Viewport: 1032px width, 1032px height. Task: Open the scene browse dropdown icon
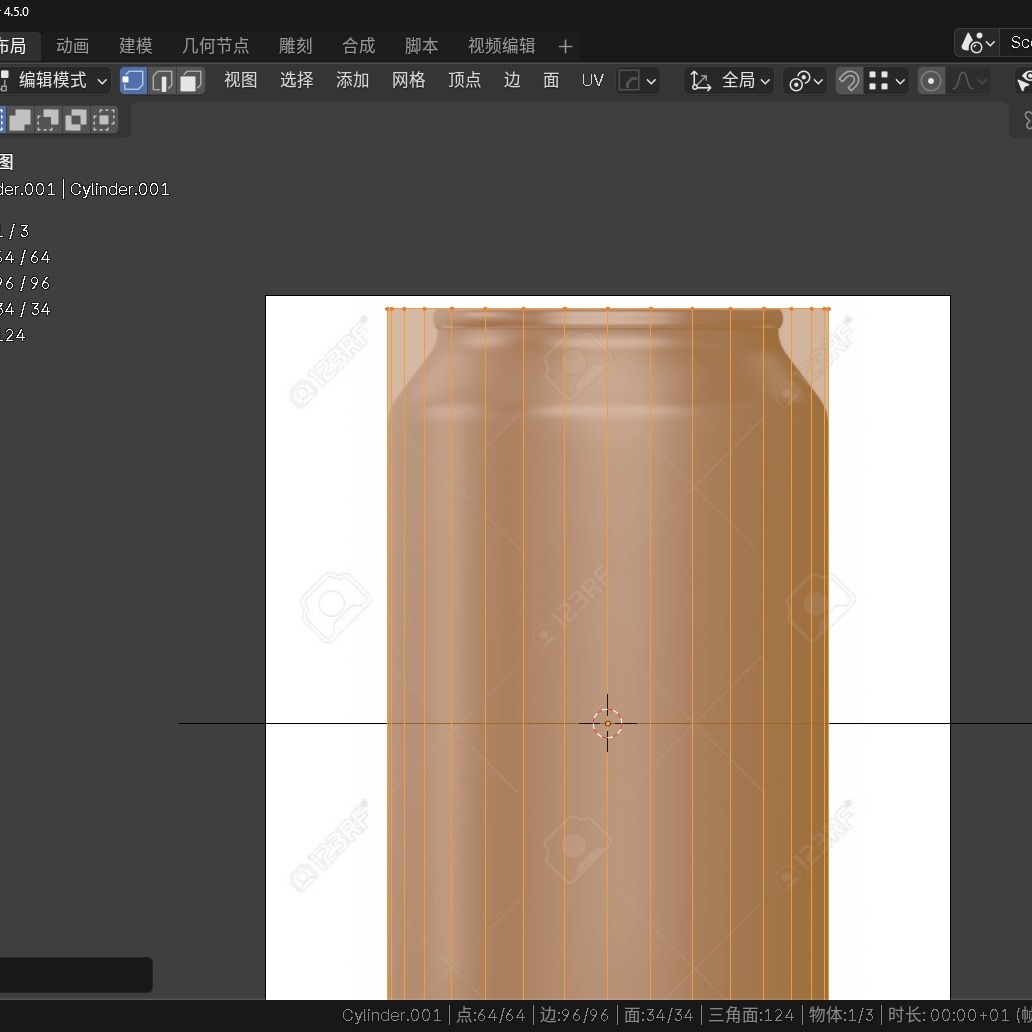(977, 43)
